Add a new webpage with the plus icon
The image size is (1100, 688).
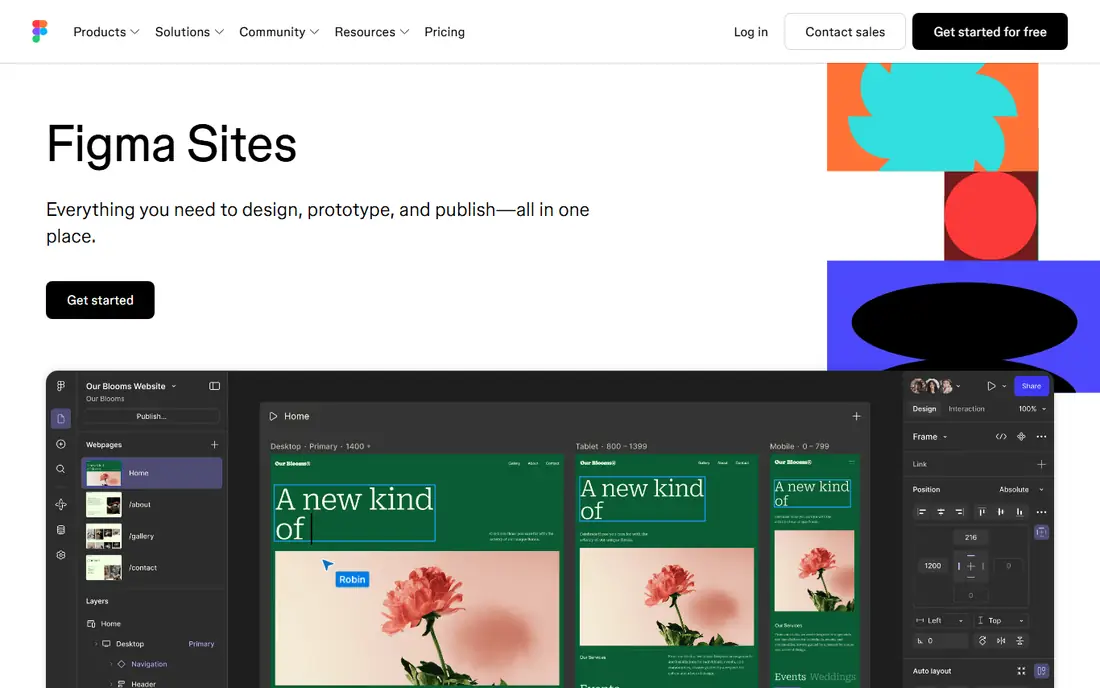pos(215,445)
